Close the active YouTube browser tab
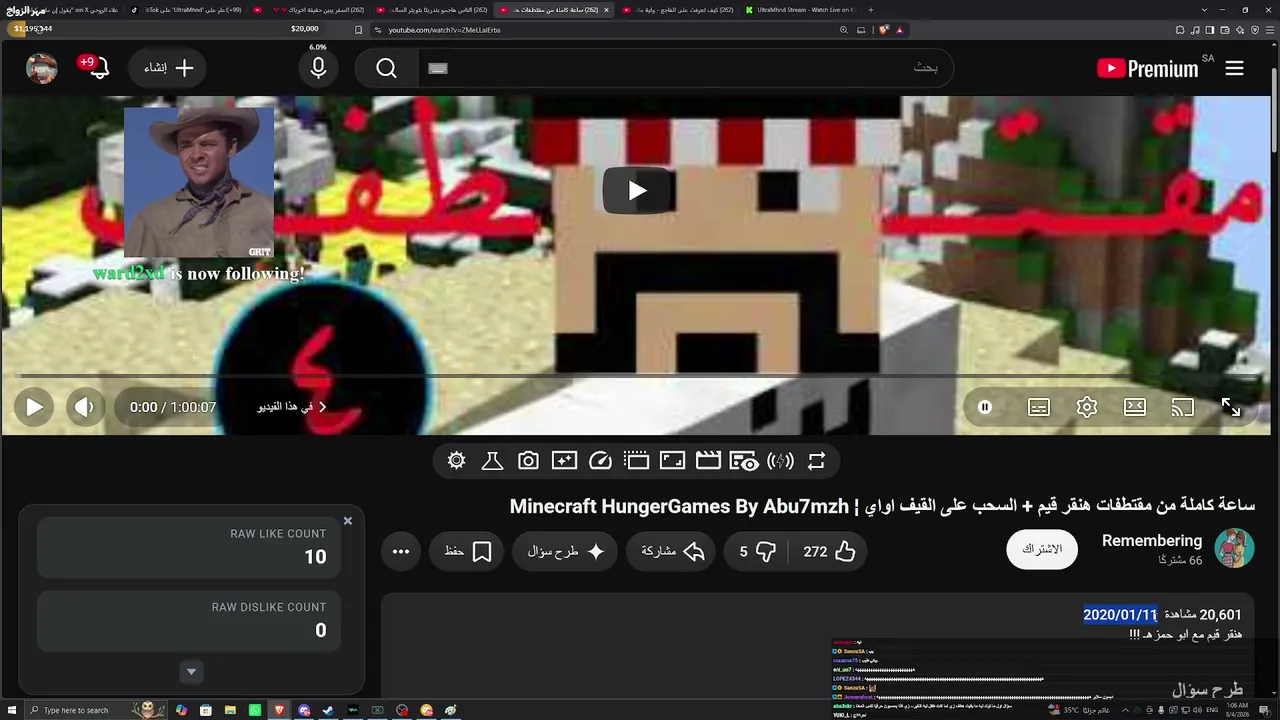1280x720 pixels. click(x=606, y=10)
